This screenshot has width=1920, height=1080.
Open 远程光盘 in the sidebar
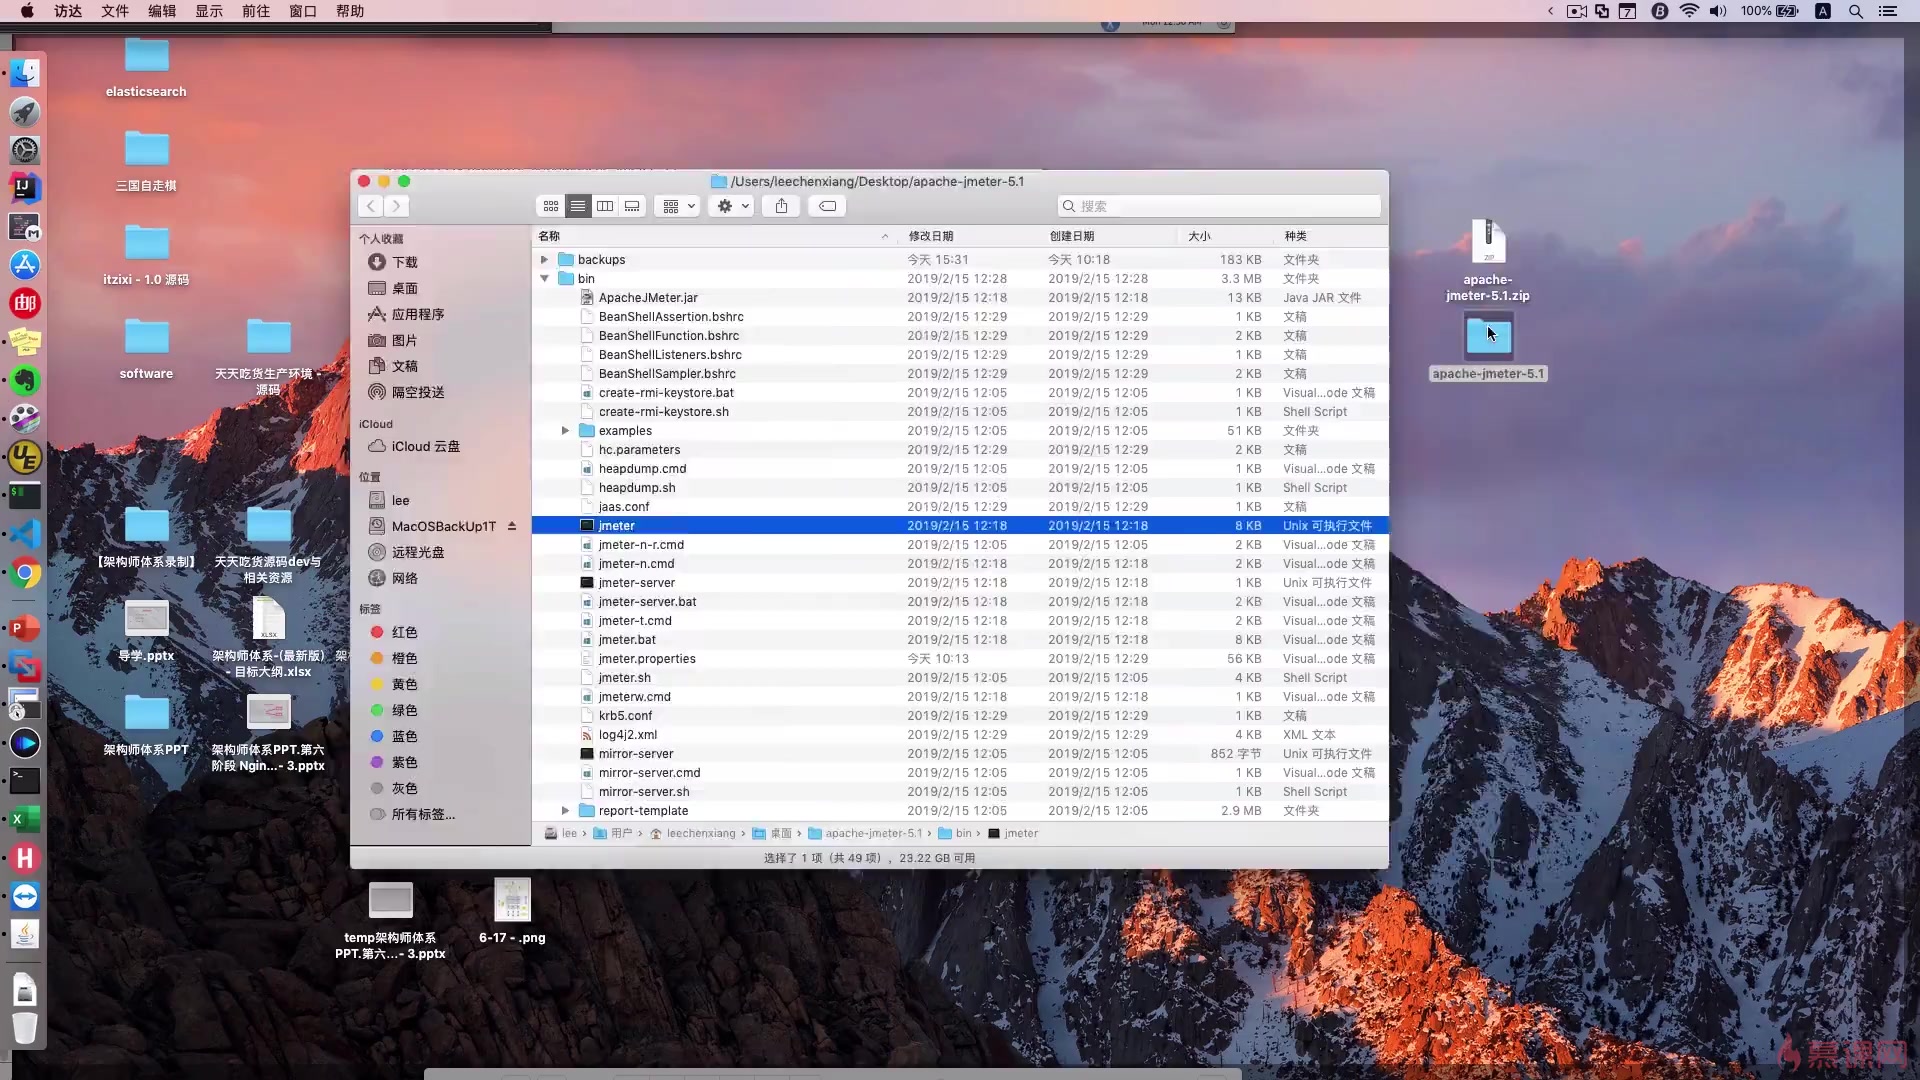coord(417,552)
